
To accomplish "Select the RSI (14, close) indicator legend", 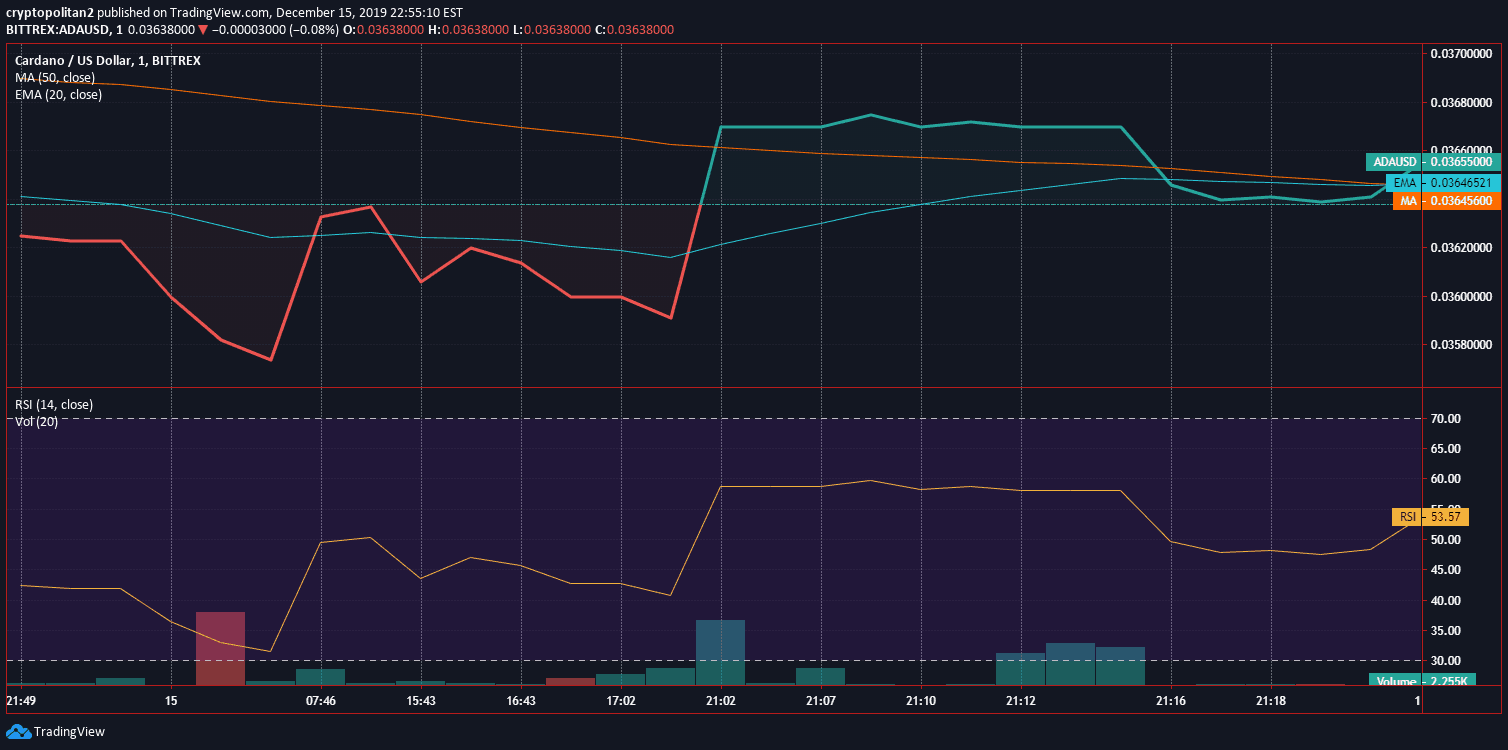I will (x=54, y=405).
